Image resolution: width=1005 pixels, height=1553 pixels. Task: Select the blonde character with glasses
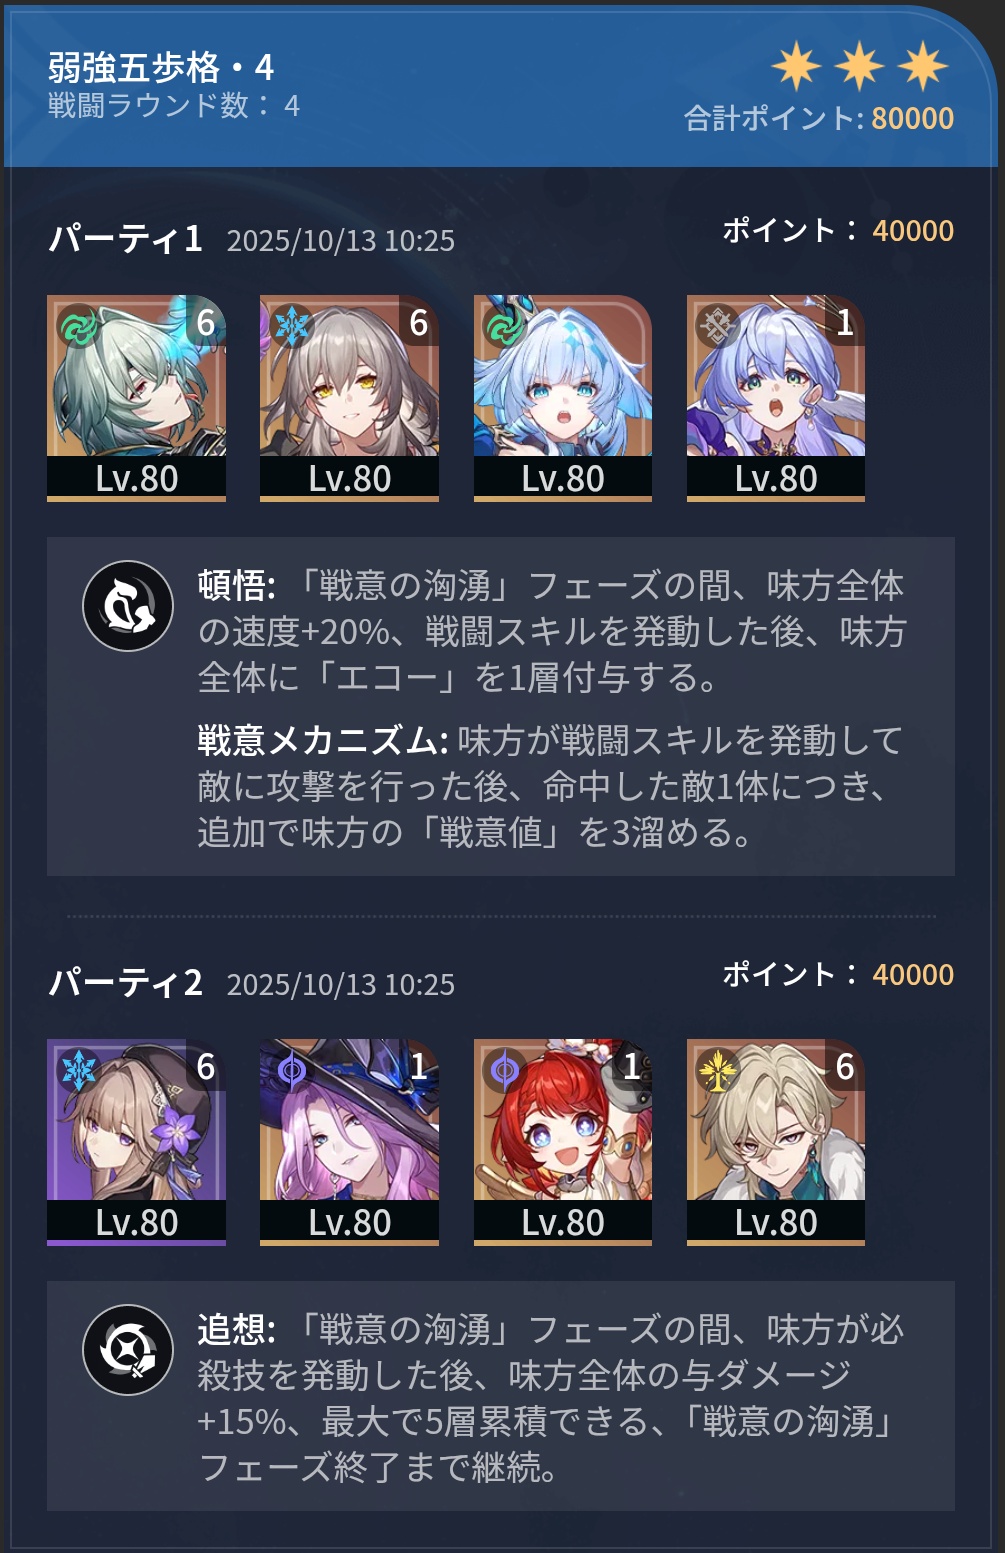coord(776,1142)
